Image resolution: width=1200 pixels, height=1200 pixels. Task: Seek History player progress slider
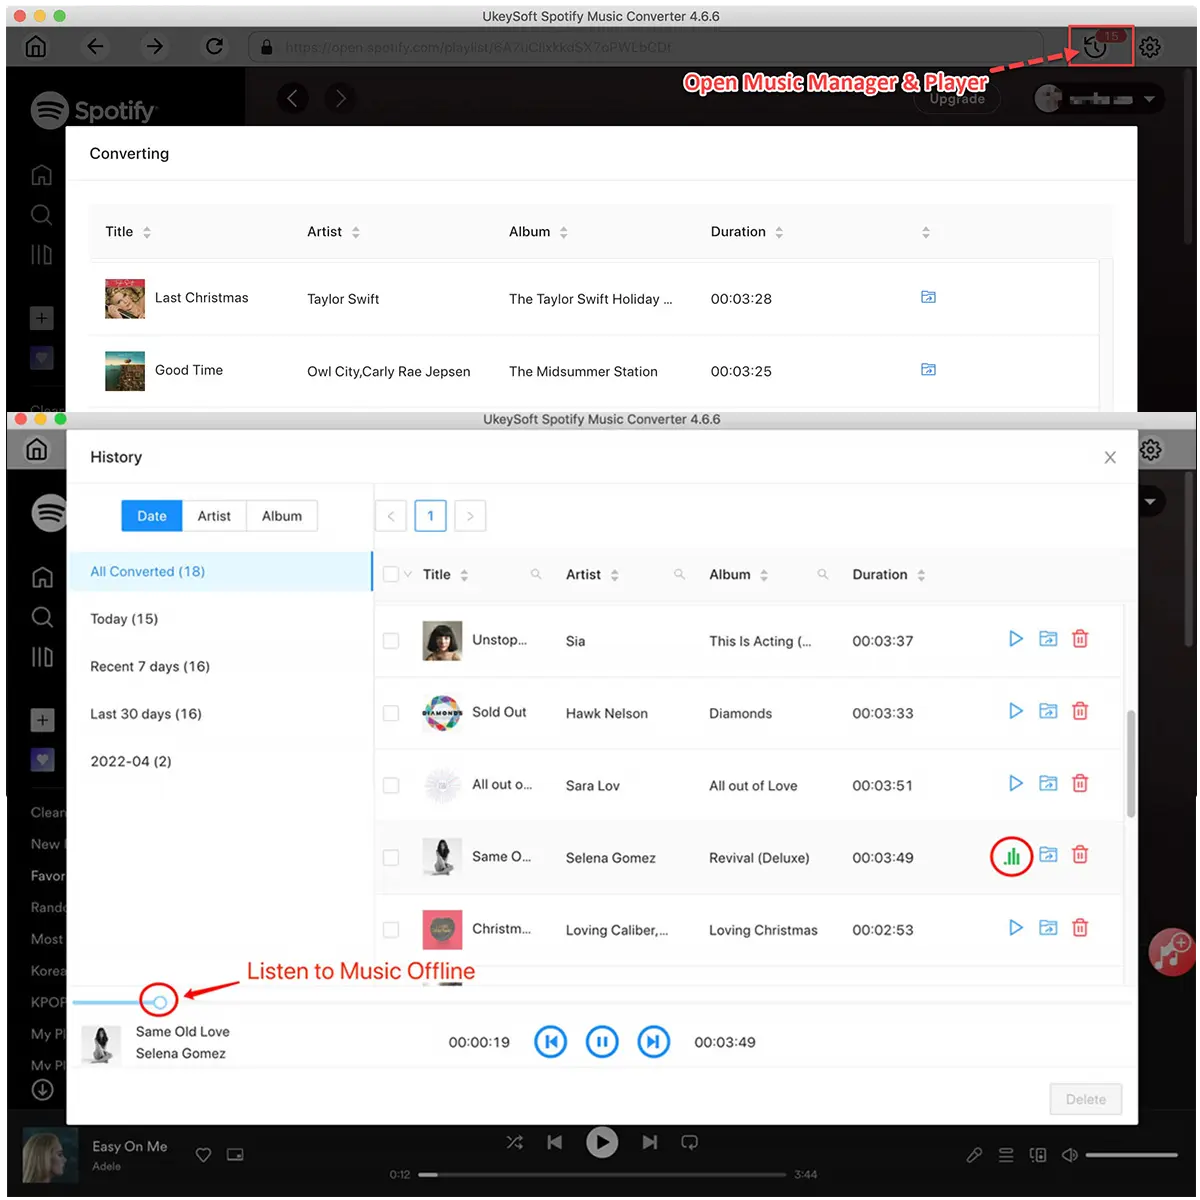coord(160,1001)
